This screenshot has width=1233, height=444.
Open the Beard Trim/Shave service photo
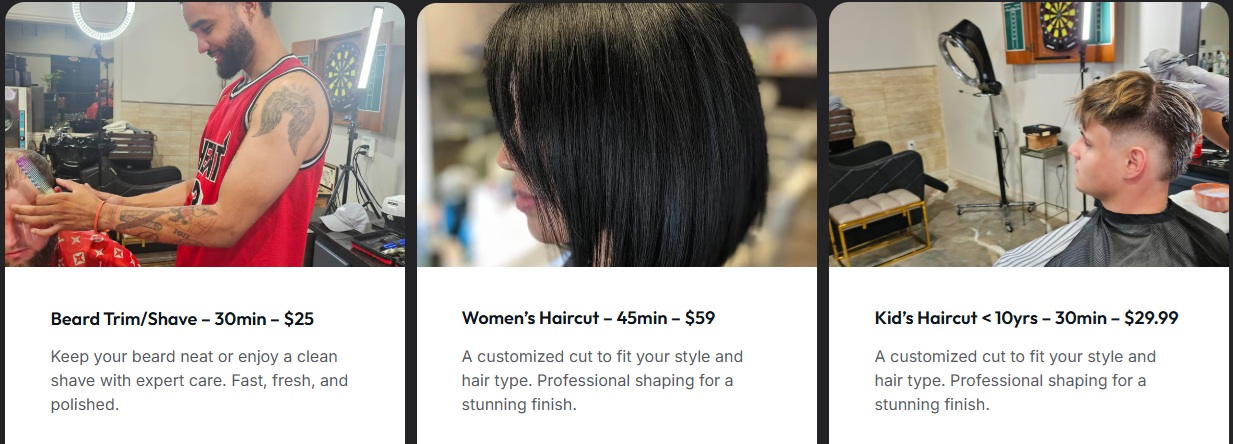click(204, 134)
